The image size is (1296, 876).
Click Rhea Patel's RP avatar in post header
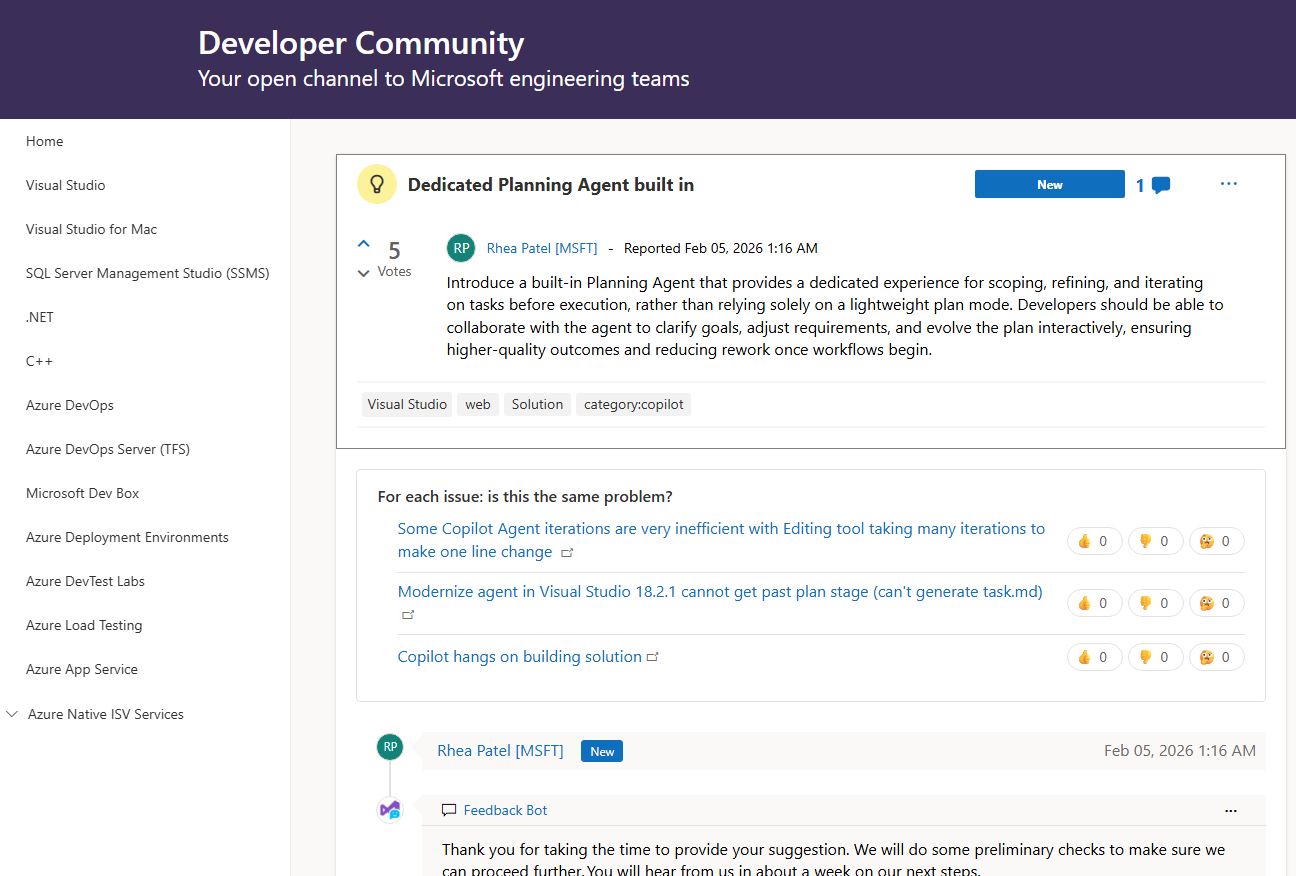point(461,248)
